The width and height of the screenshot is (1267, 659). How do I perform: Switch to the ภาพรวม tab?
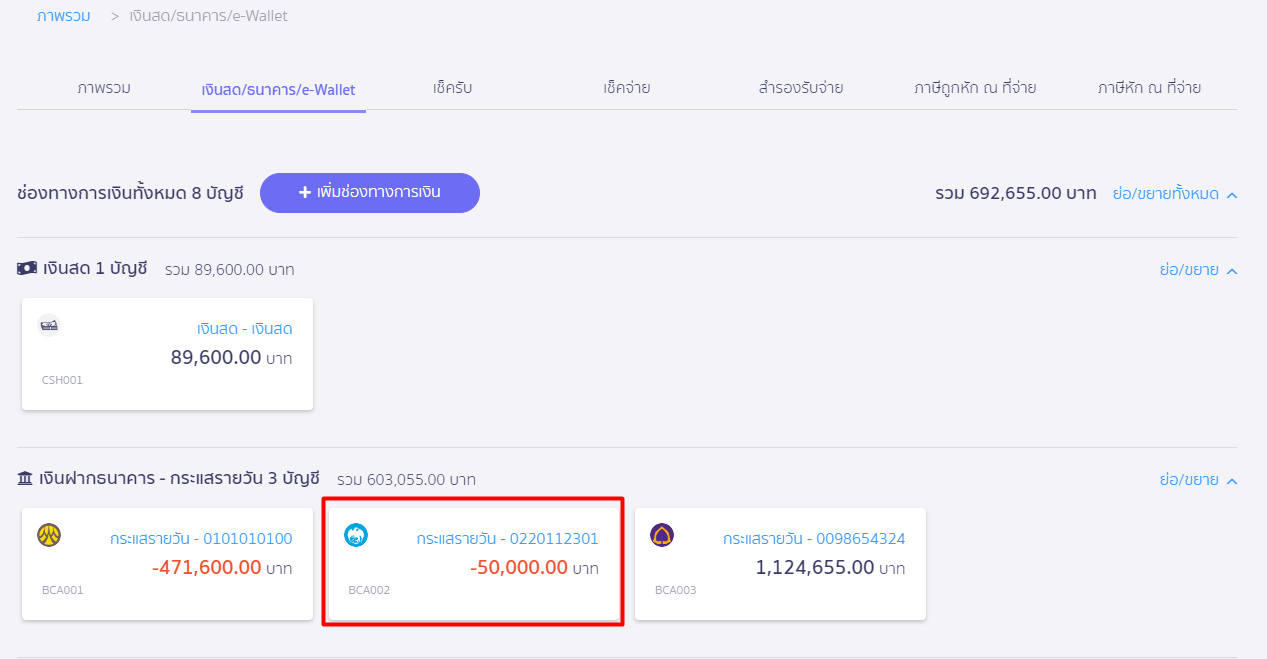104,88
